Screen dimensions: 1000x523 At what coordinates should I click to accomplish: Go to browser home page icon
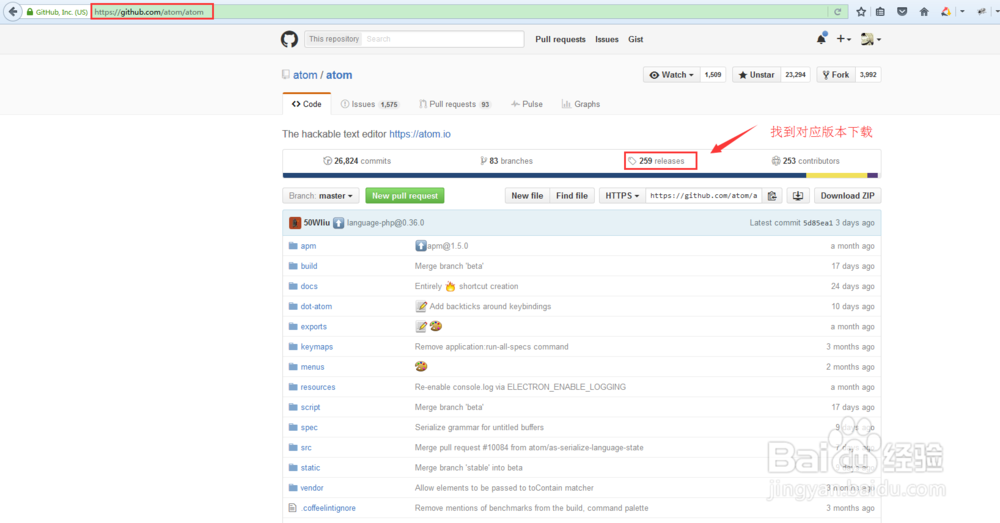(x=923, y=11)
